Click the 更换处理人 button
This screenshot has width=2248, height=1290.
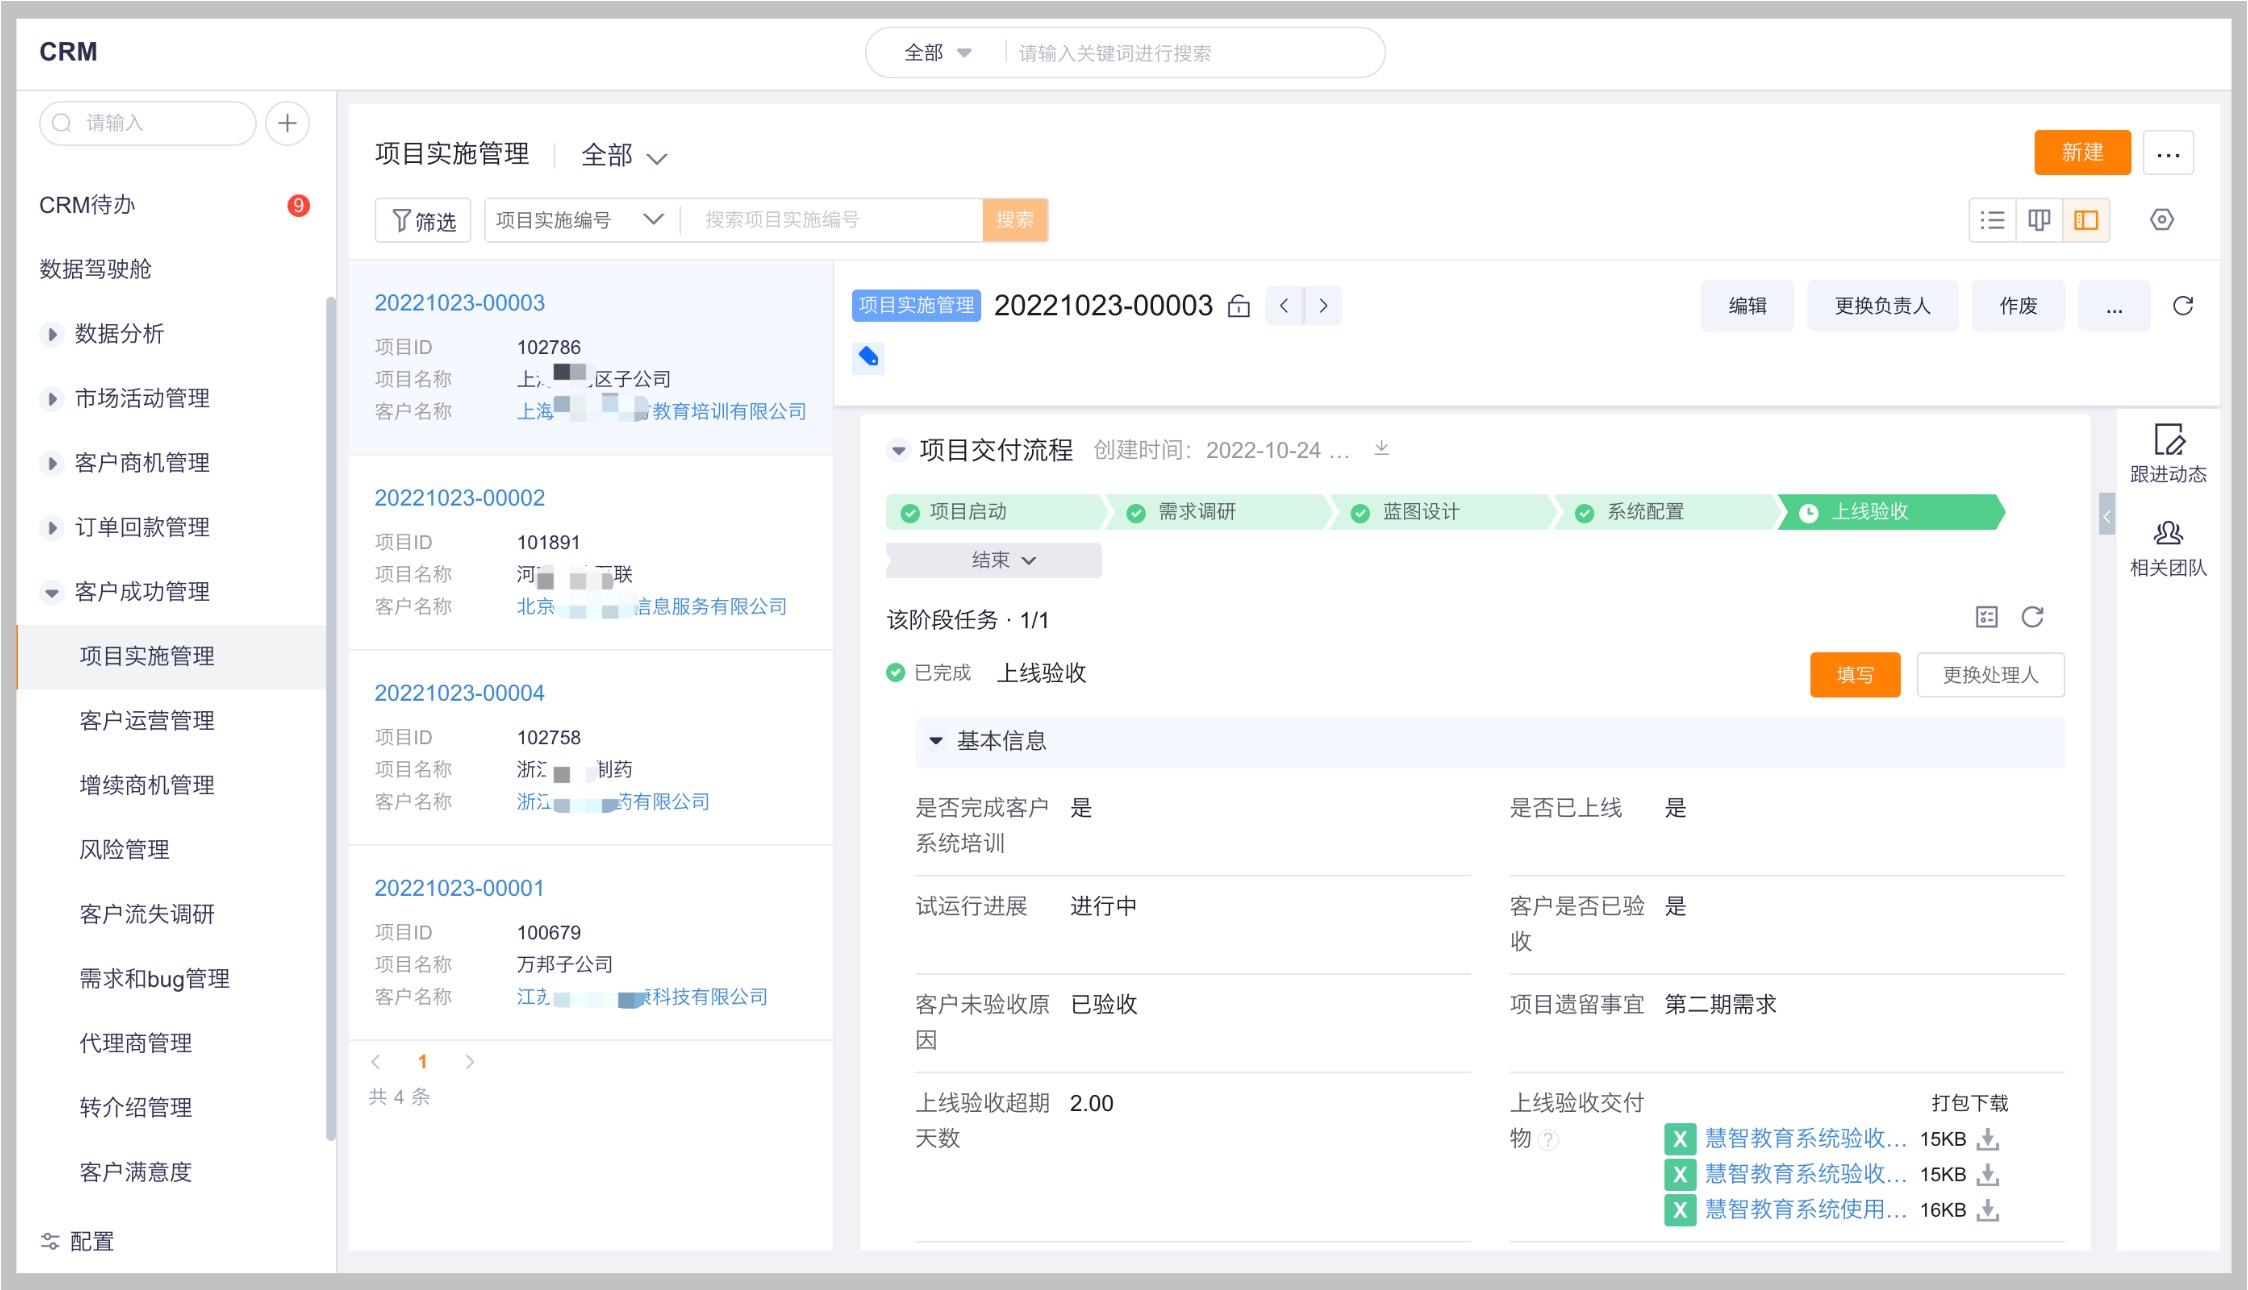(x=1990, y=675)
